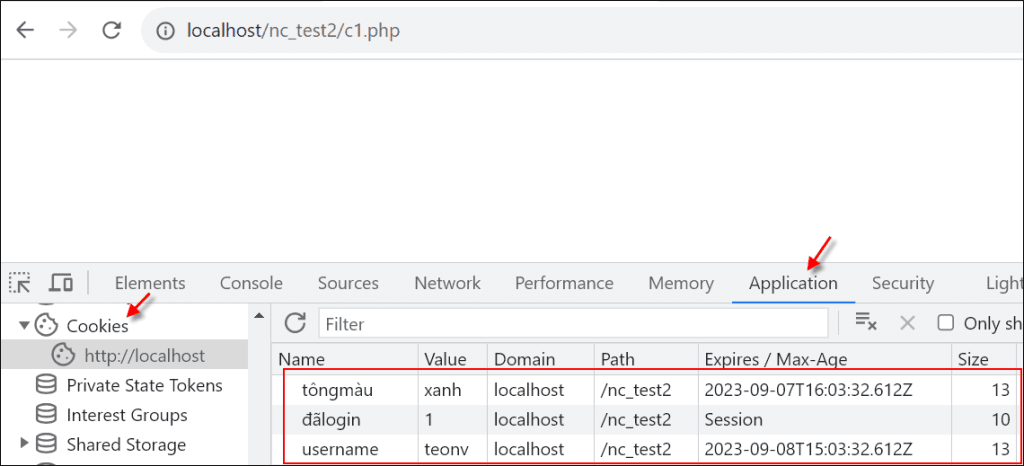Click the browser back arrow
The image size is (1024, 466).
pos(25,30)
